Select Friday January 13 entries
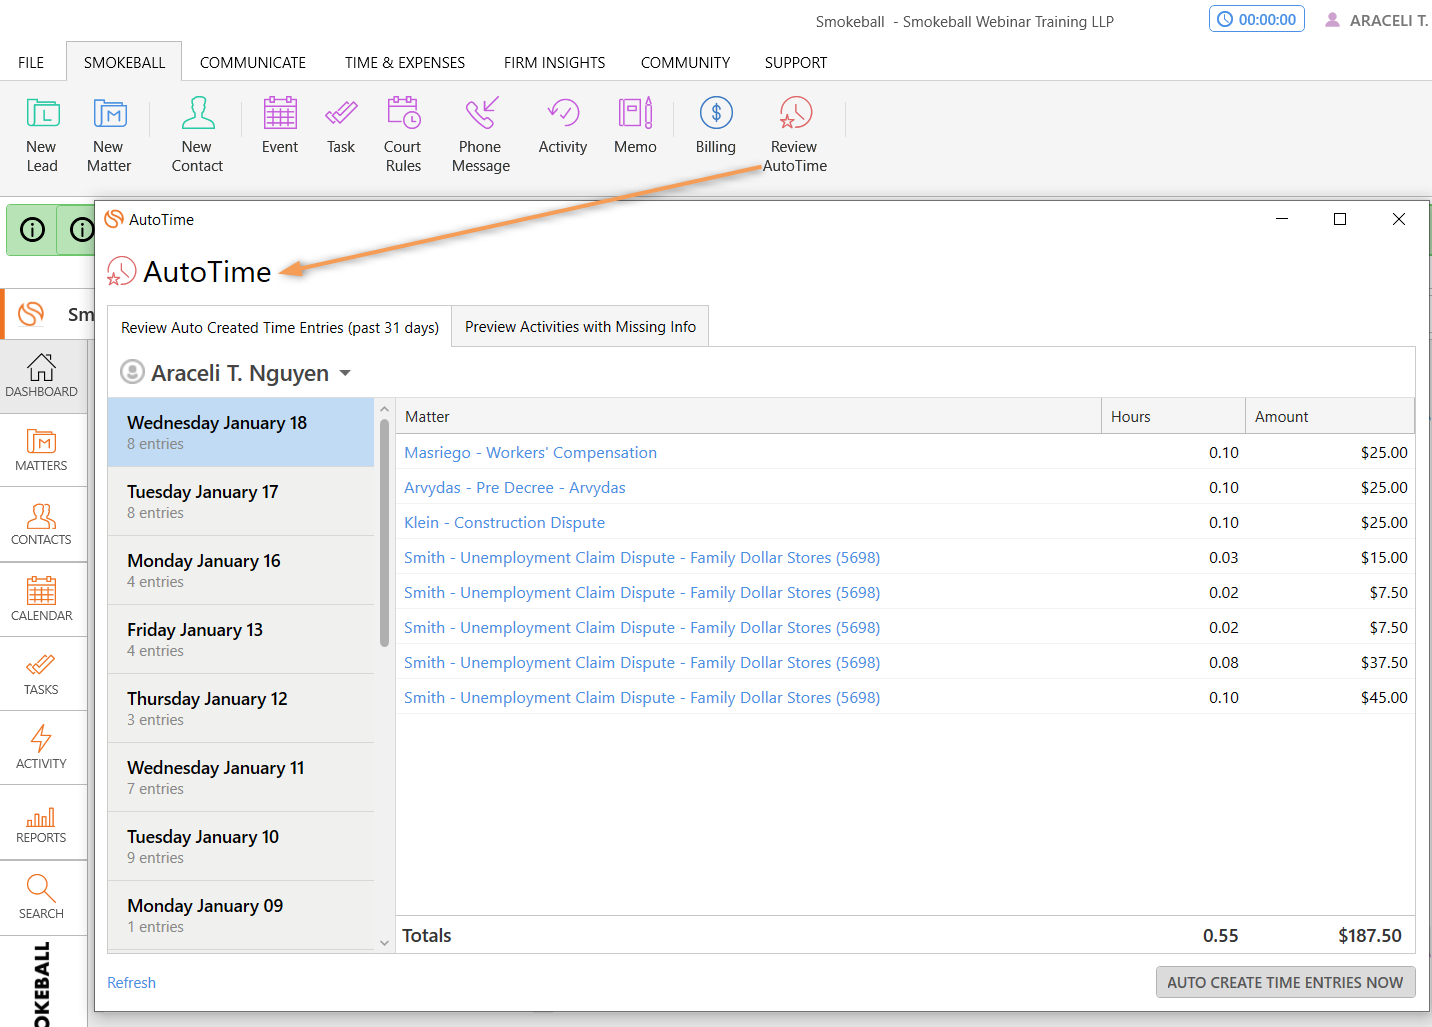Viewport: 1432px width, 1027px height. click(x=241, y=639)
